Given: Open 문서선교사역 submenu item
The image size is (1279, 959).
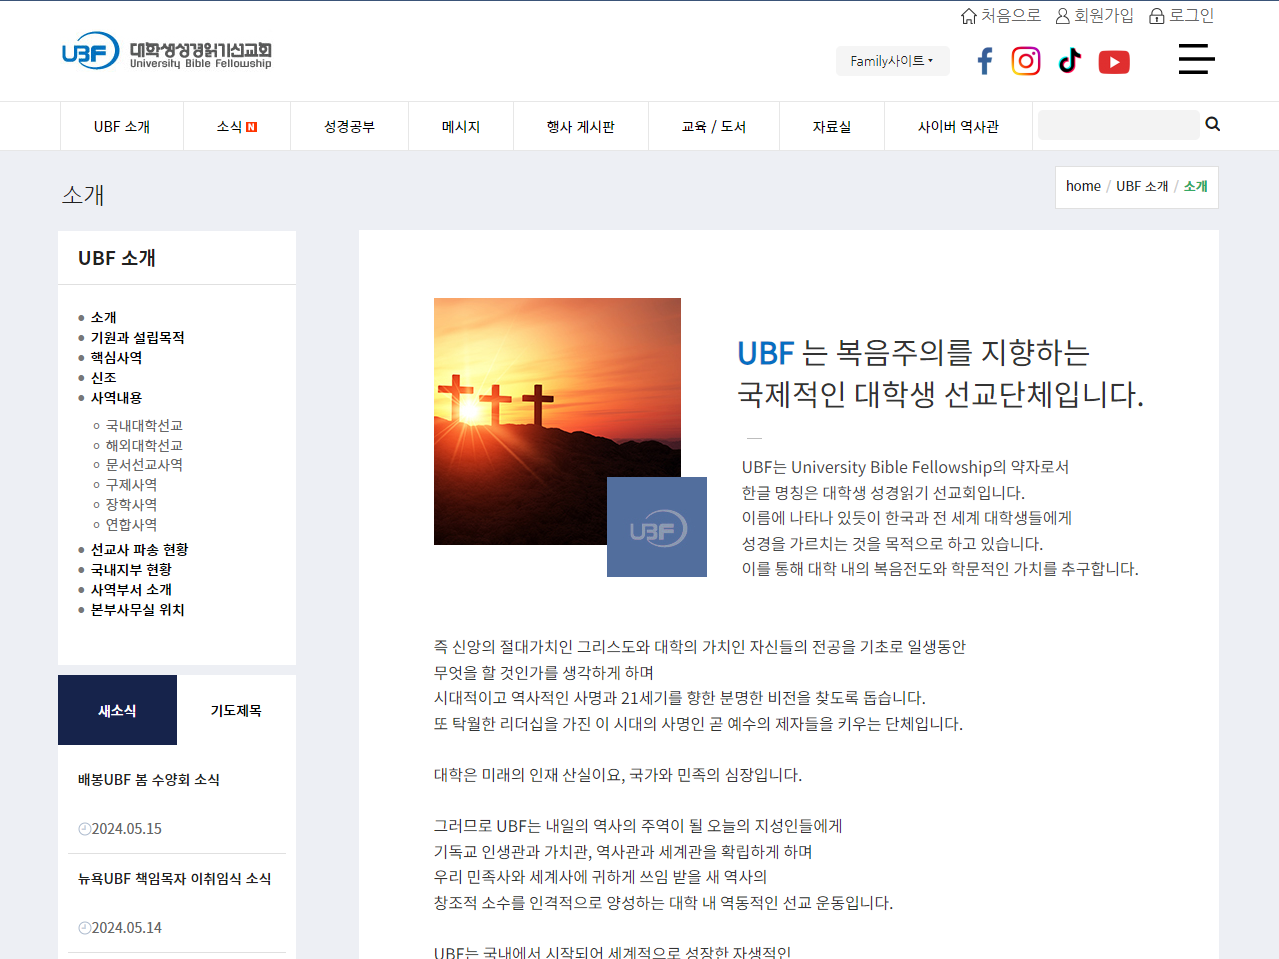Looking at the screenshot, I should click(x=144, y=464).
